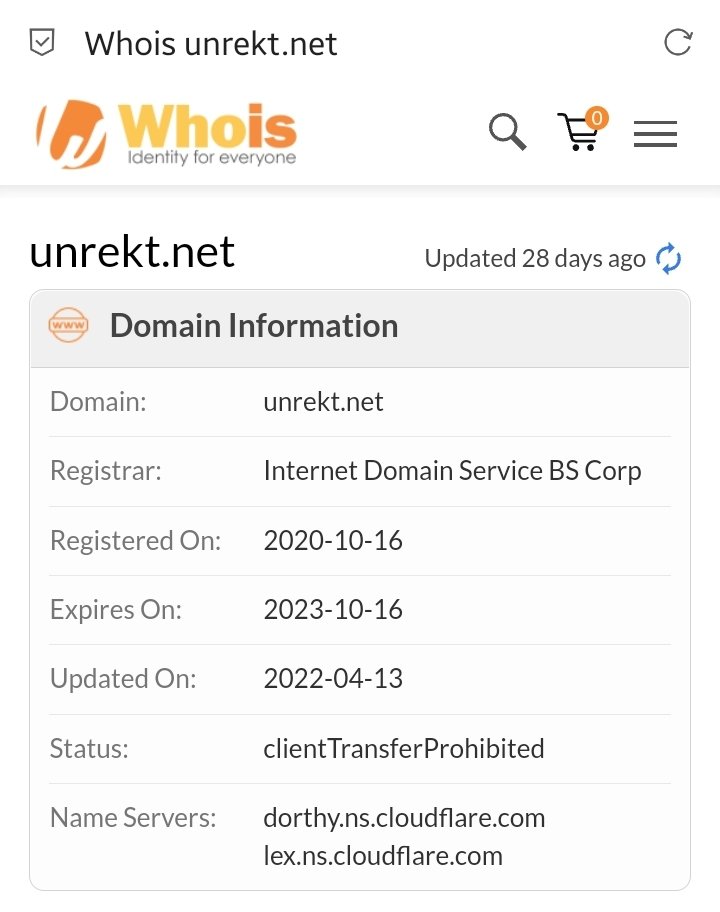Click the Updated 28 days ago text
720x912 pixels.
pos(535,259)
